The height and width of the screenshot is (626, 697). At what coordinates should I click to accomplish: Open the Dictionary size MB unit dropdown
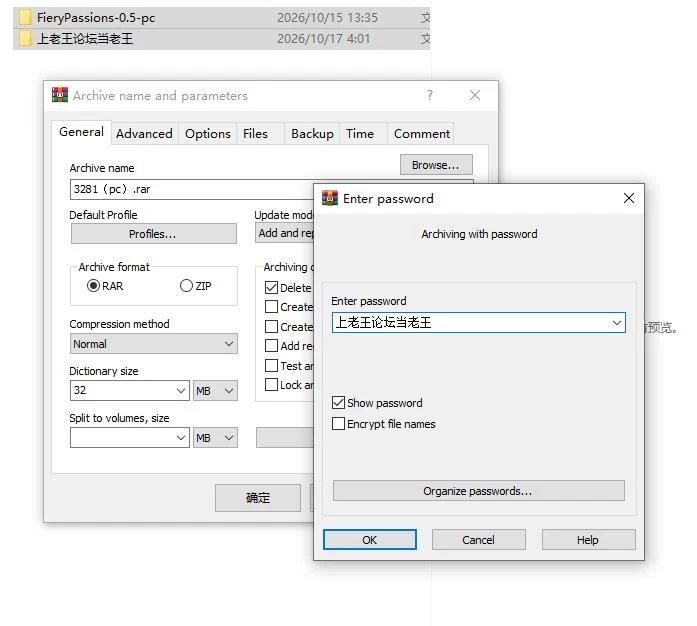(x=215, y=391)
